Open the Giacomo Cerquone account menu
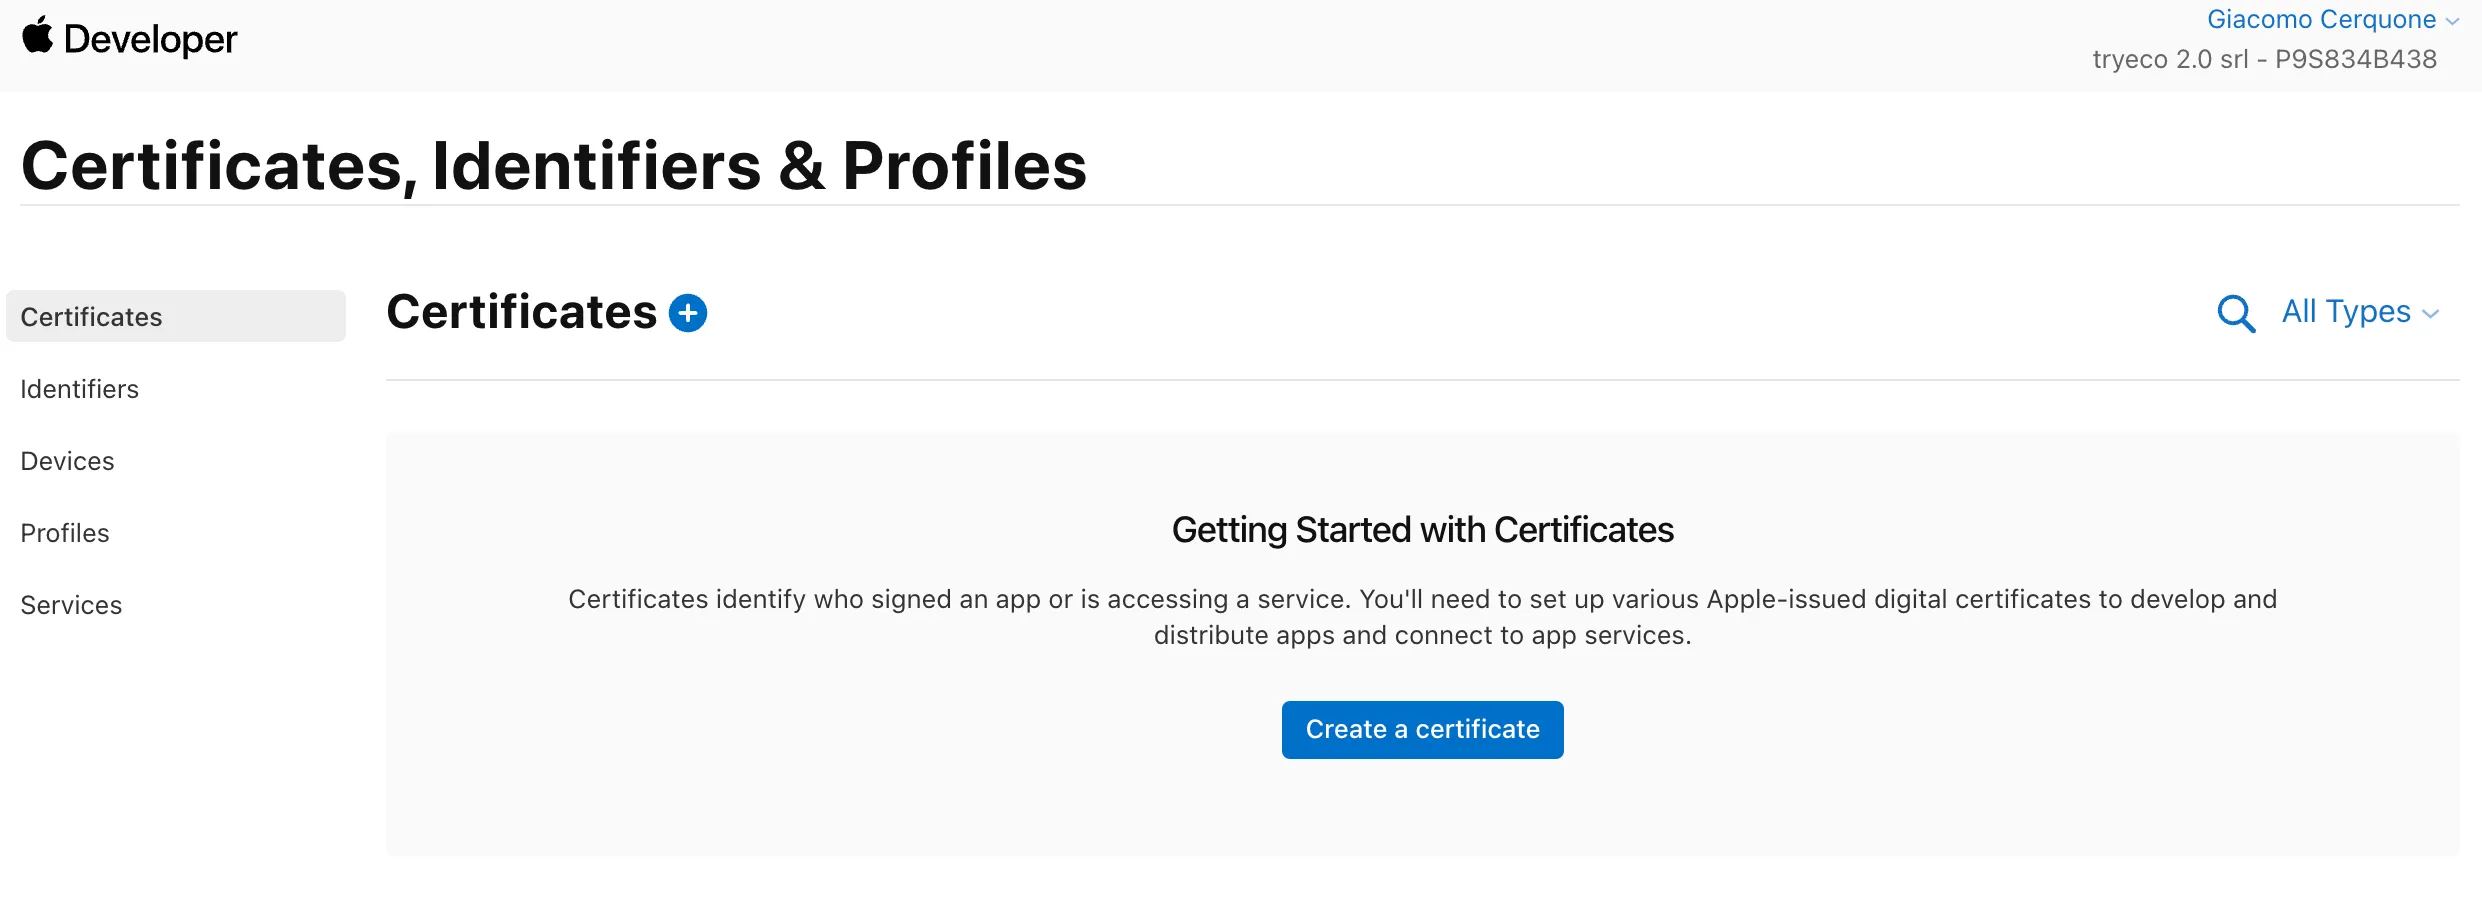Viewport: 2482px width, 904px height. (2322, 19)
